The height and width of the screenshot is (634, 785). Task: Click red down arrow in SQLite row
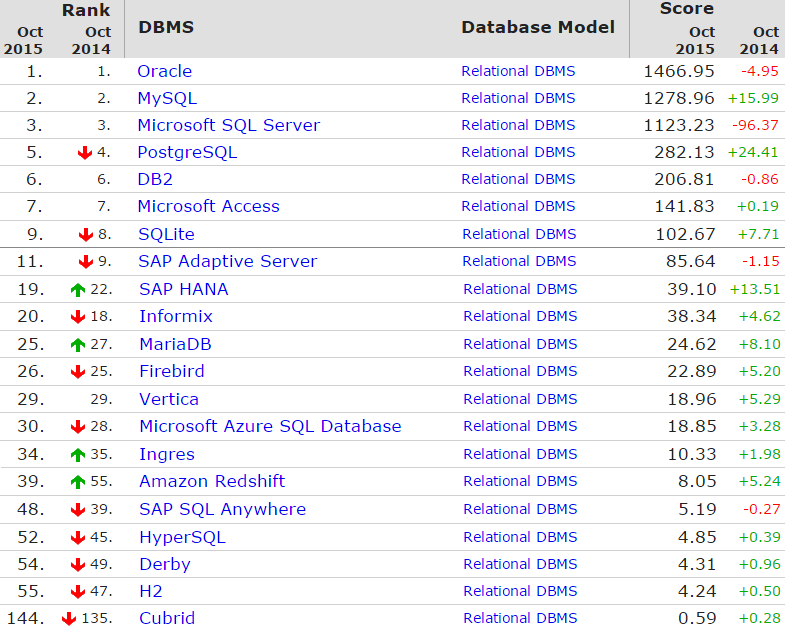coord(86,234)
